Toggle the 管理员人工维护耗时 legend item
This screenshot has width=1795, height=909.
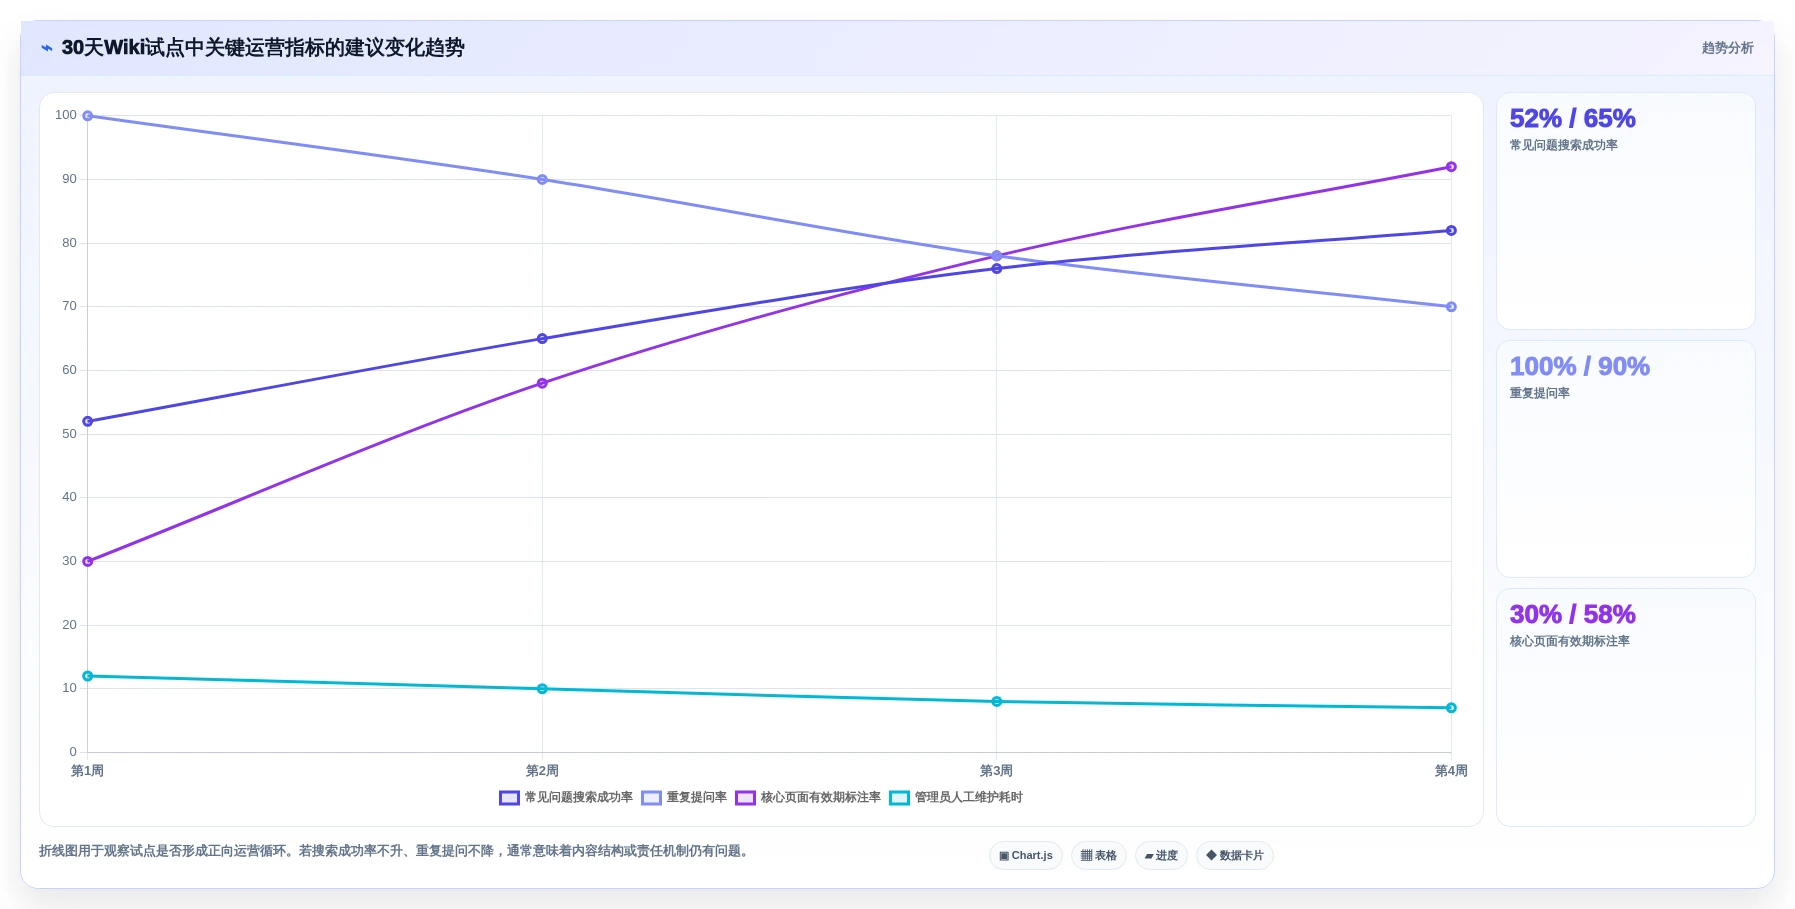(x=956, y=798)
